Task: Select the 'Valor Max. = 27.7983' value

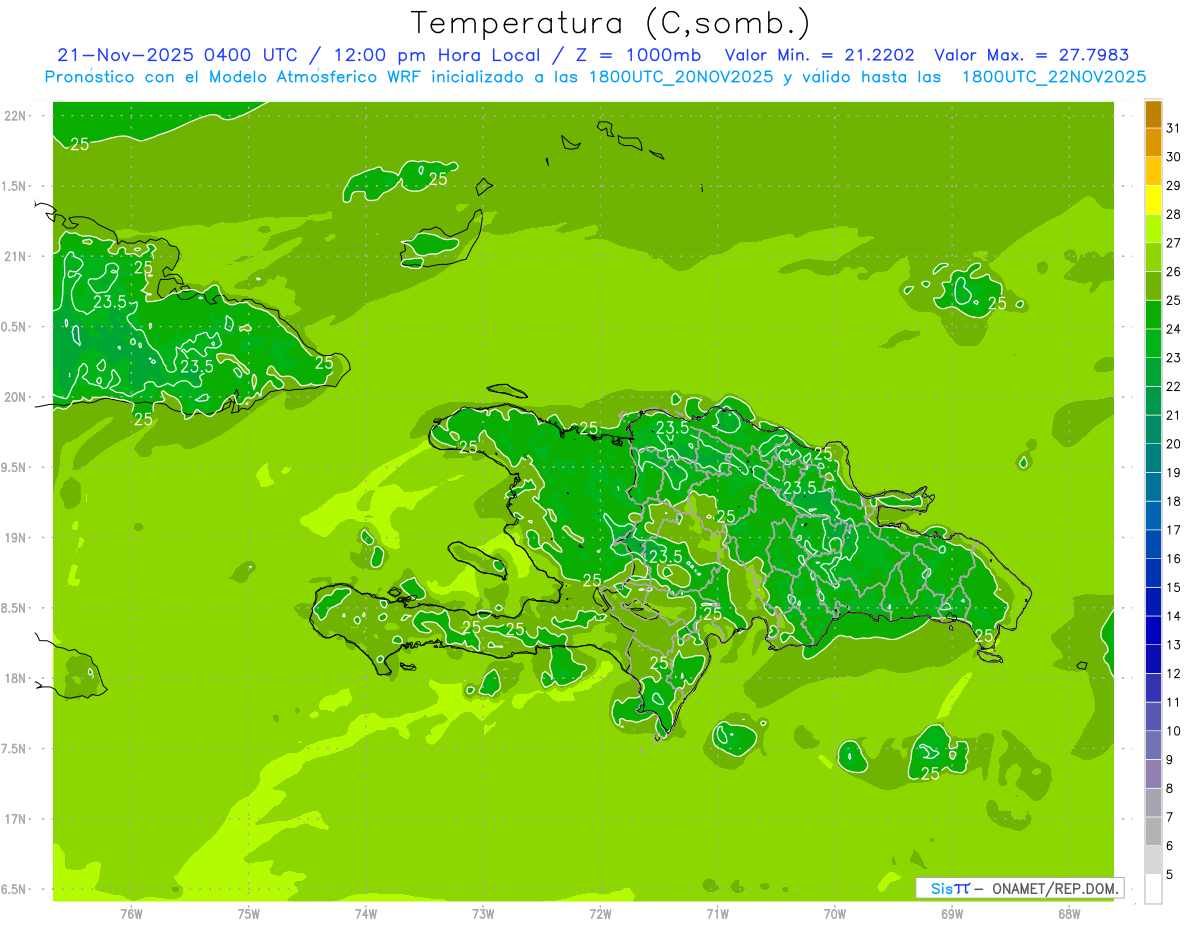Action: tap(1031, 55)
